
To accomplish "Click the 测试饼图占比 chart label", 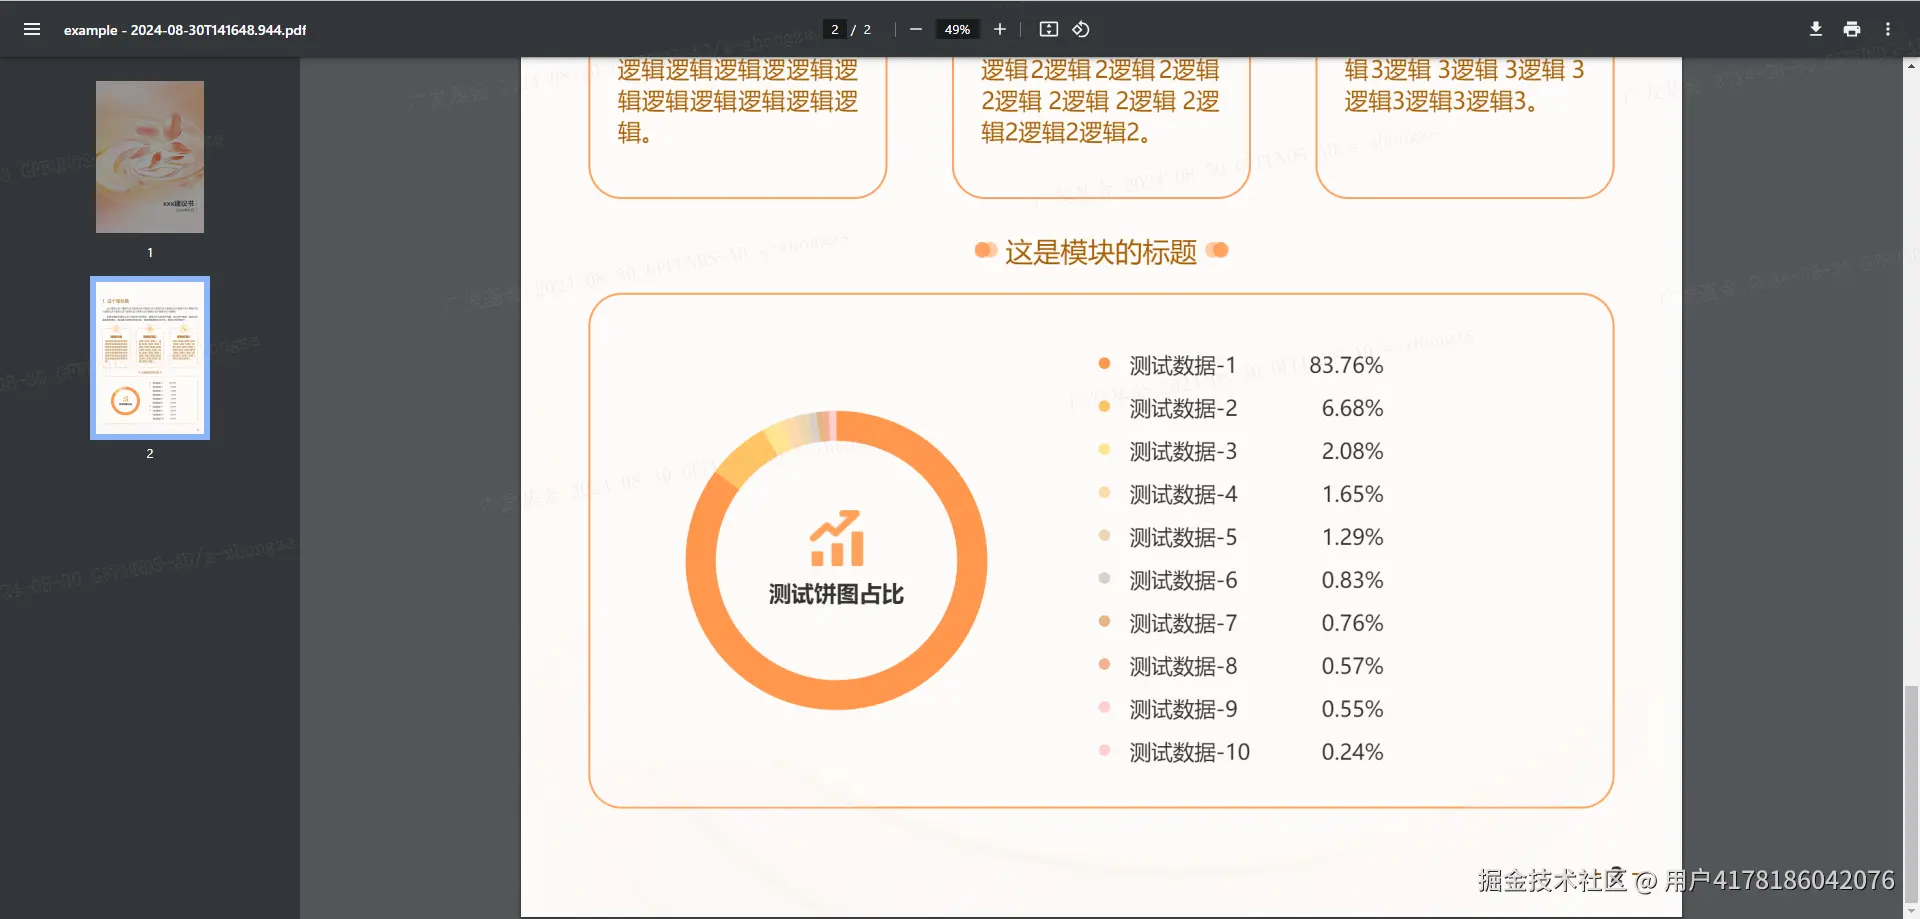I will pyautogui.click(x=836, y=594).
